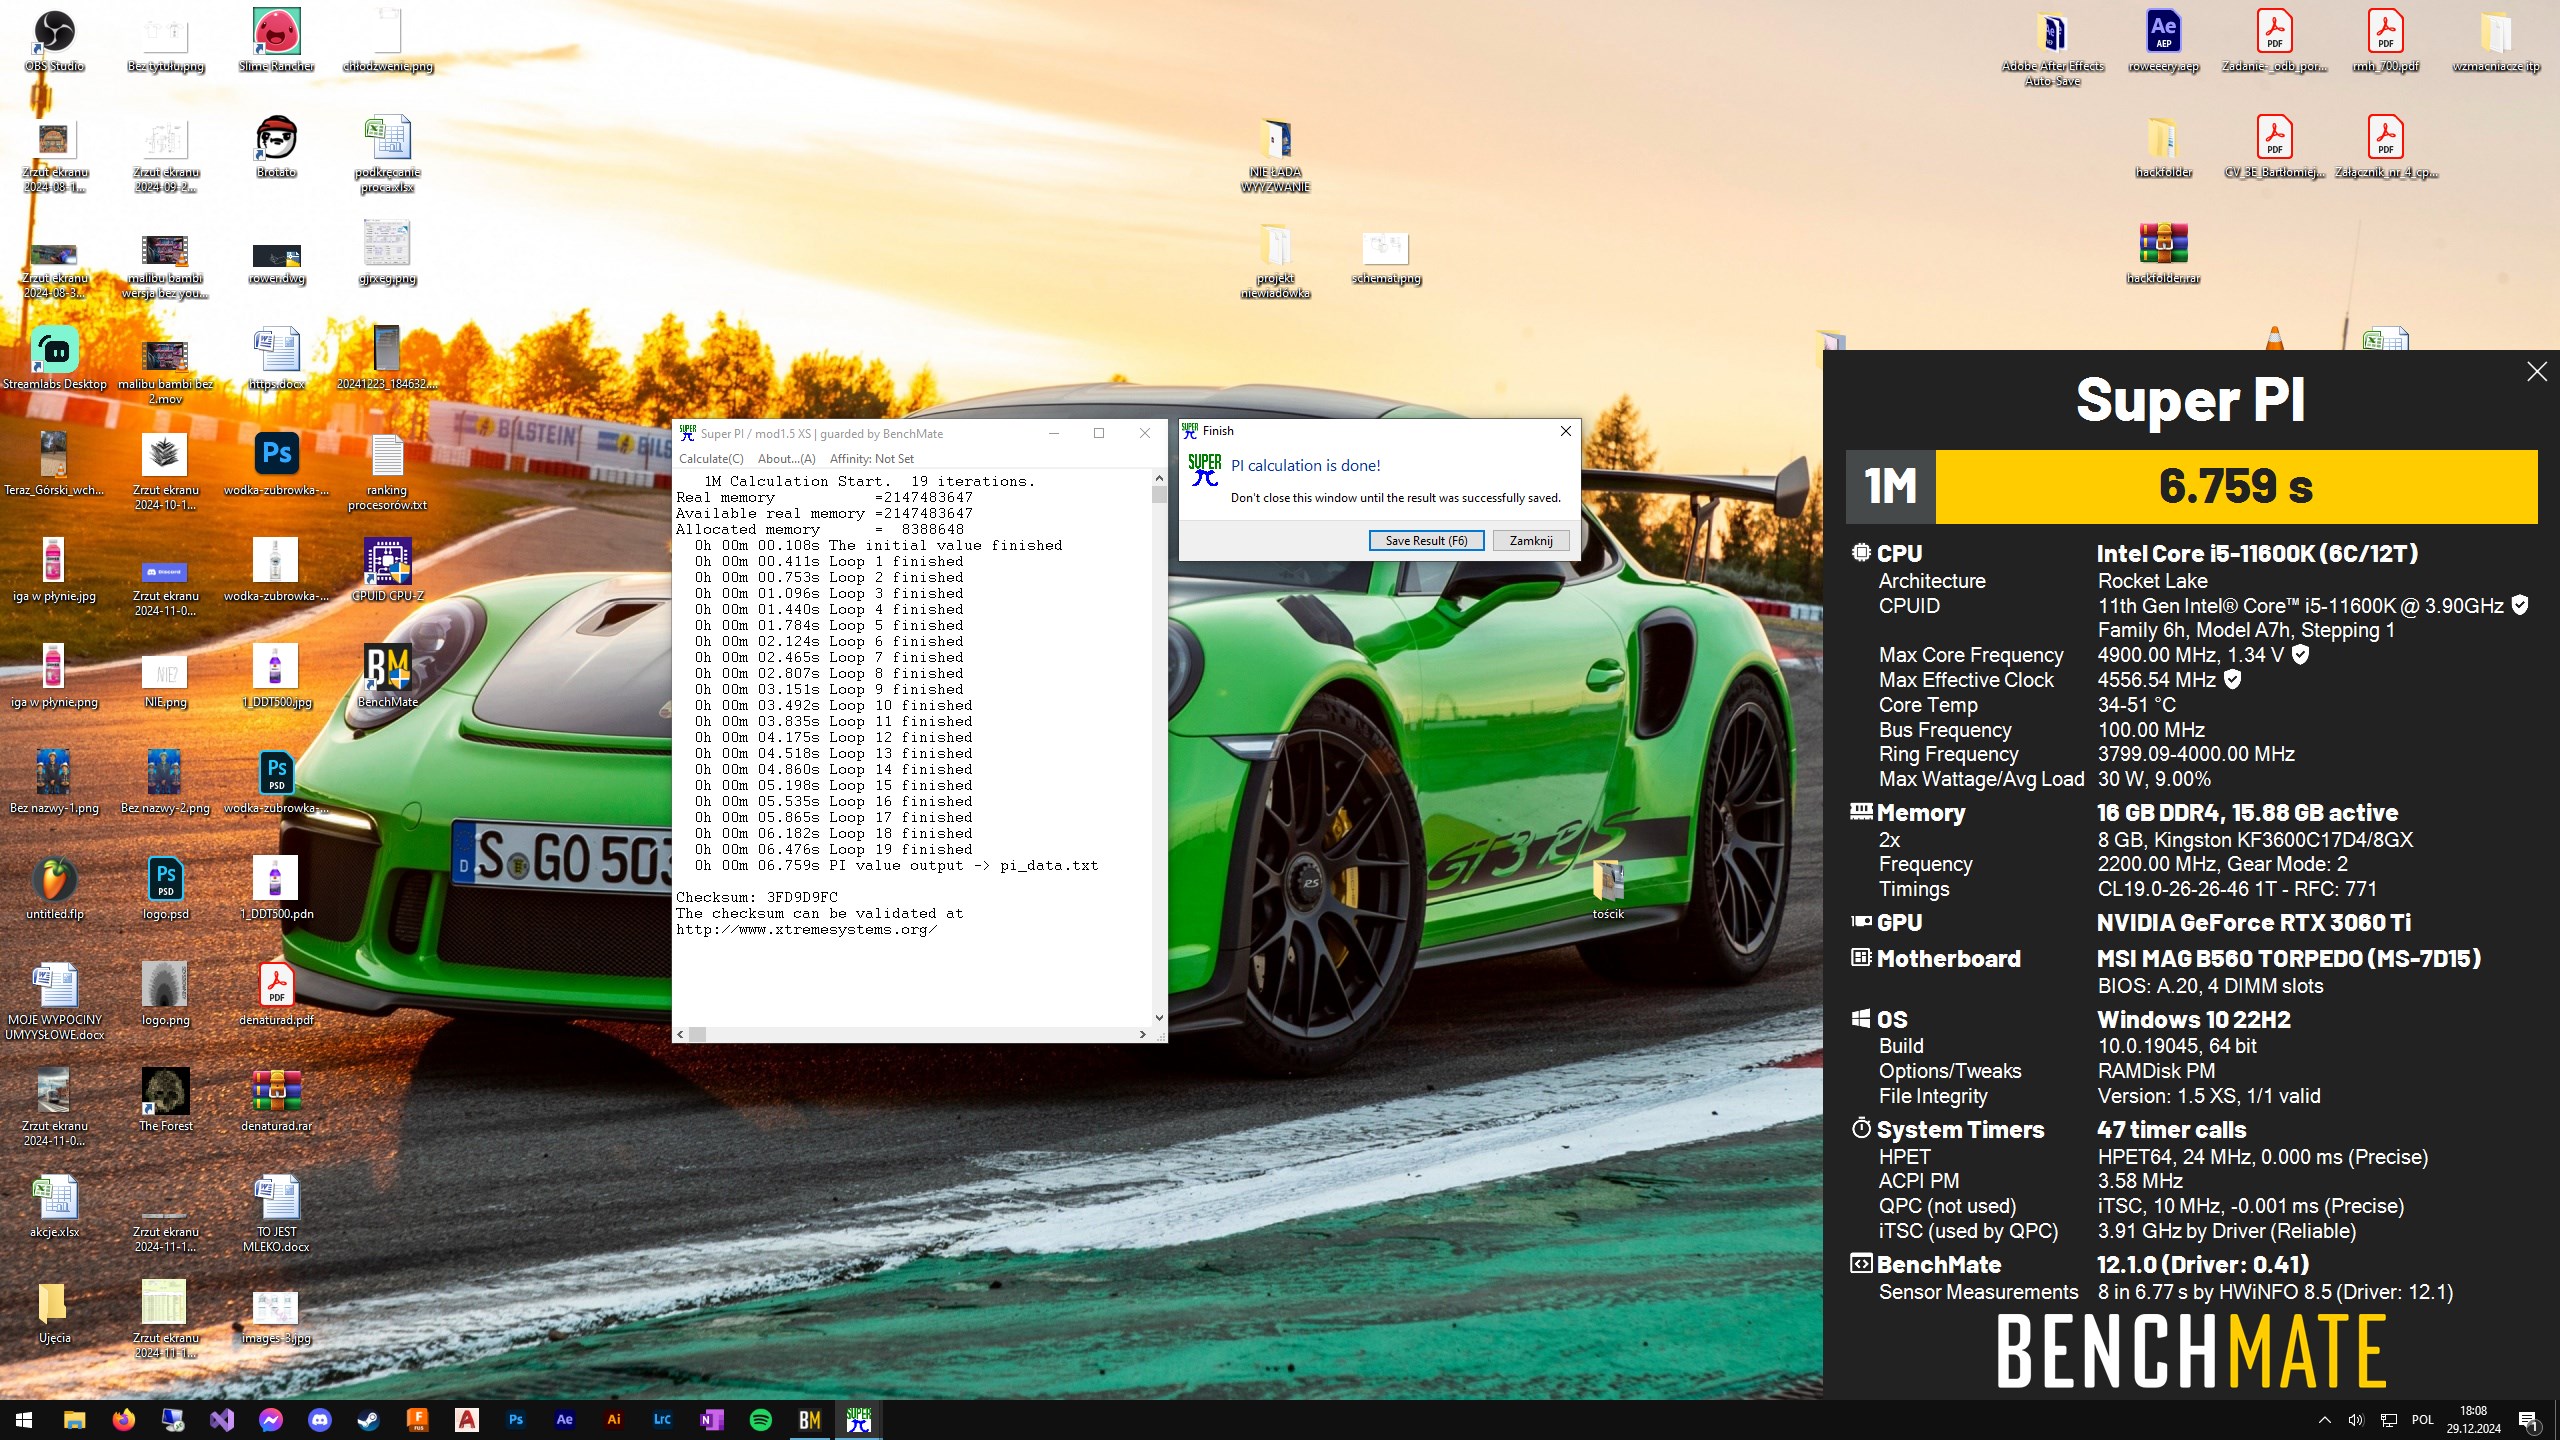
Task: Launch Firefox from the taskbar
Action: click(123, 1419)
